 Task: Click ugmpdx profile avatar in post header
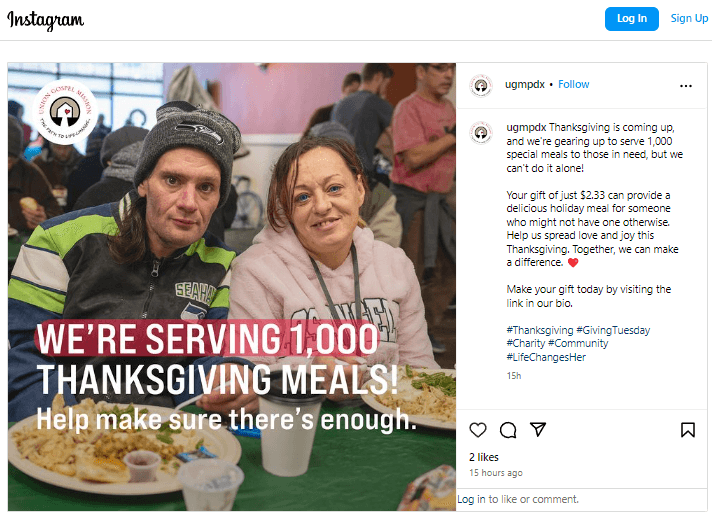coord(481,85)
